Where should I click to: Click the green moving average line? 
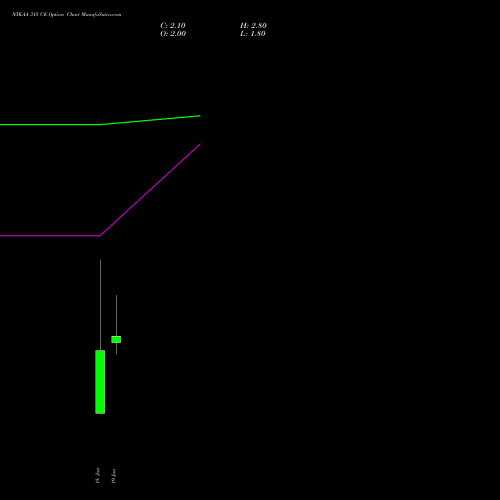click(x=100, y=124)
